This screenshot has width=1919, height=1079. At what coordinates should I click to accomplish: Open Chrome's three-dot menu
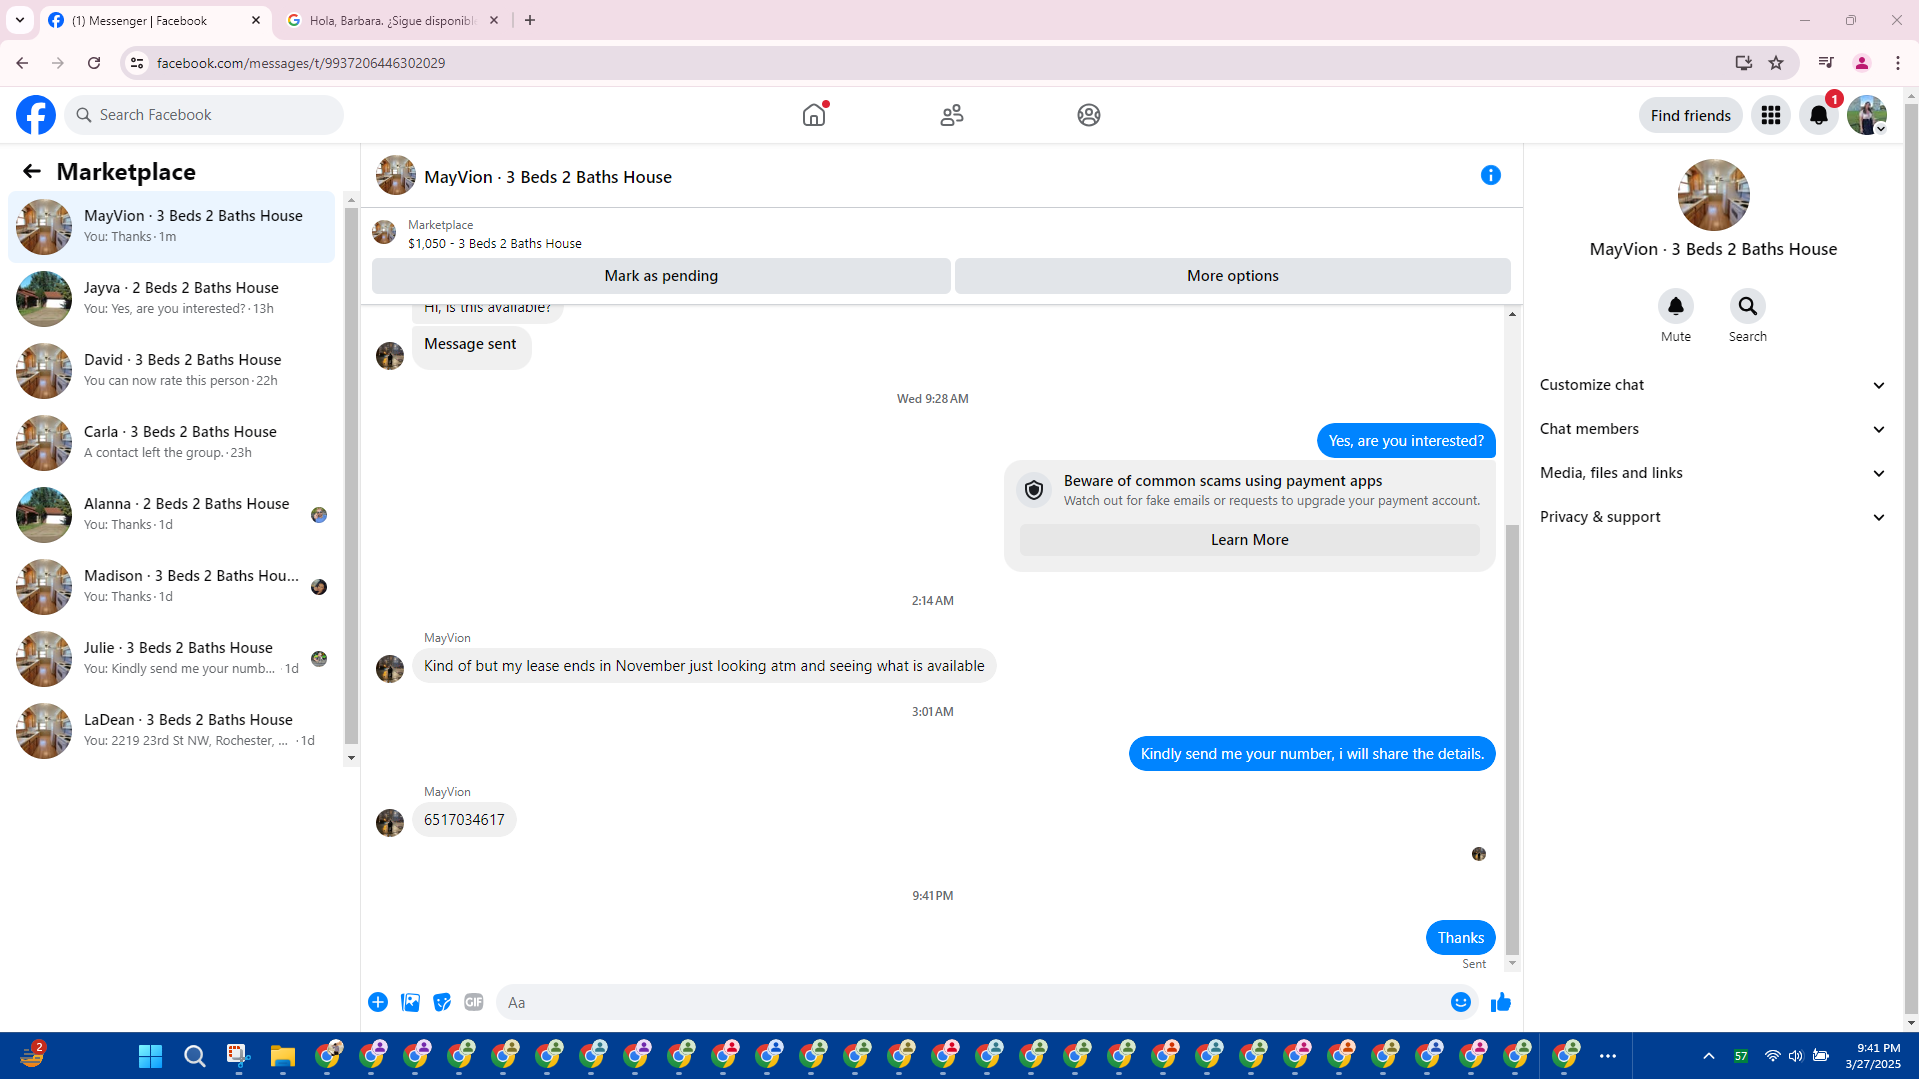[x=1898, y=63]
